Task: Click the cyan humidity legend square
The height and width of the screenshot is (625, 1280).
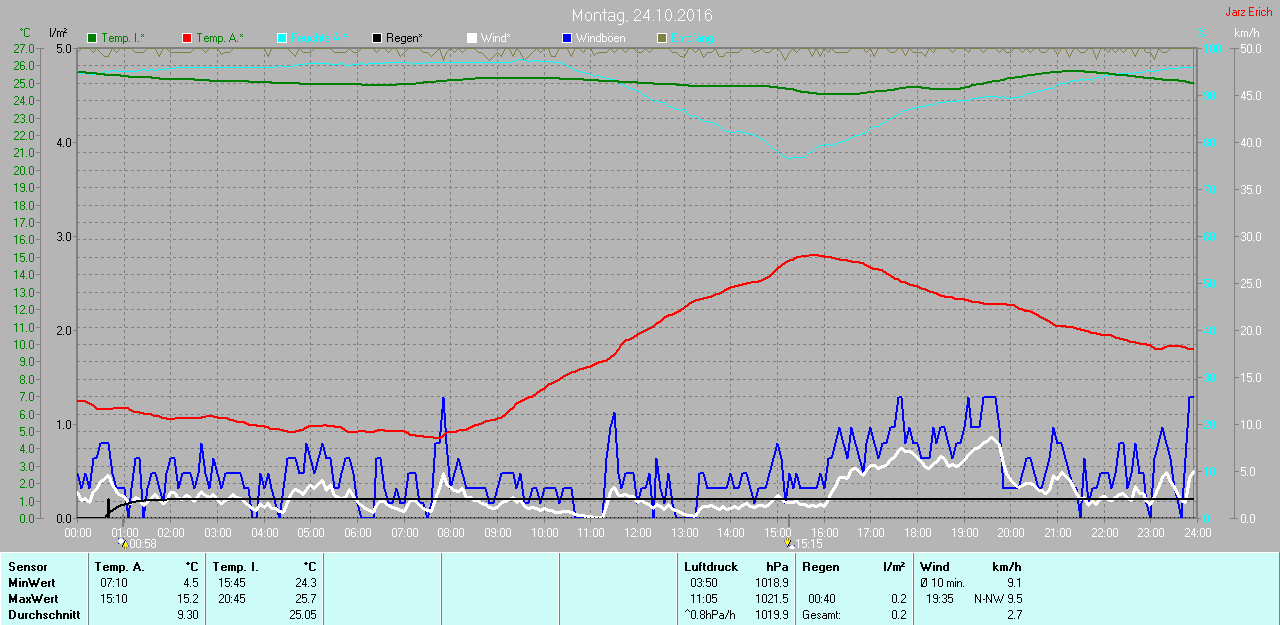Action: click(282, 38)
